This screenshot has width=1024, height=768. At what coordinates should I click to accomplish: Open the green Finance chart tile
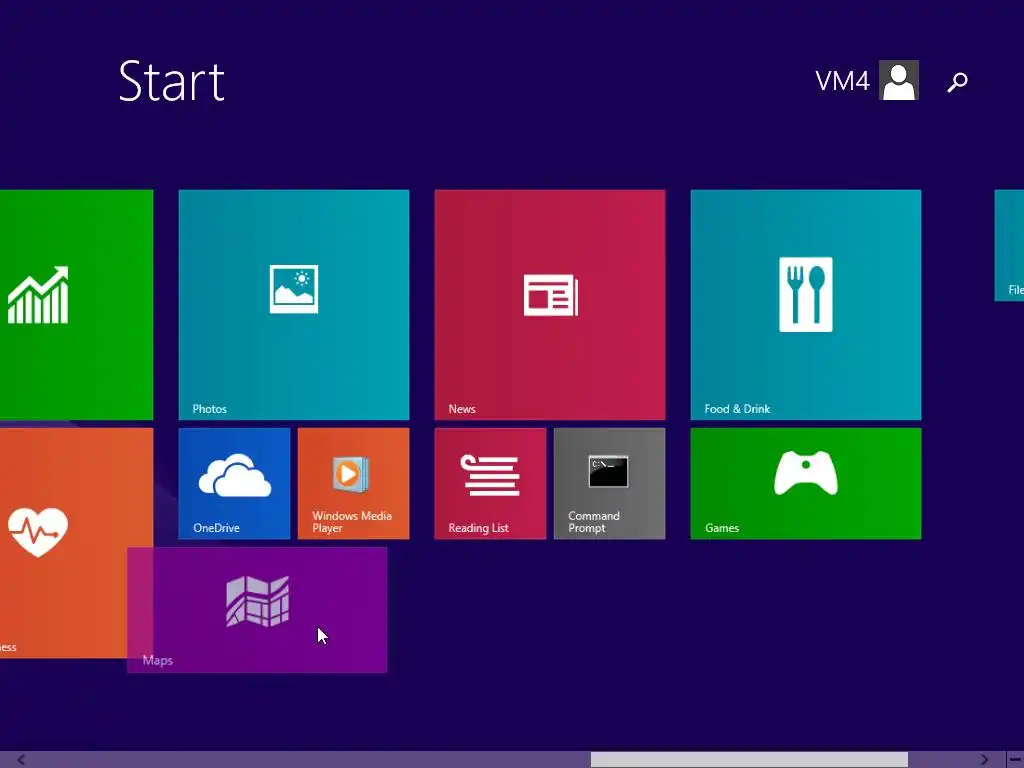76,304
